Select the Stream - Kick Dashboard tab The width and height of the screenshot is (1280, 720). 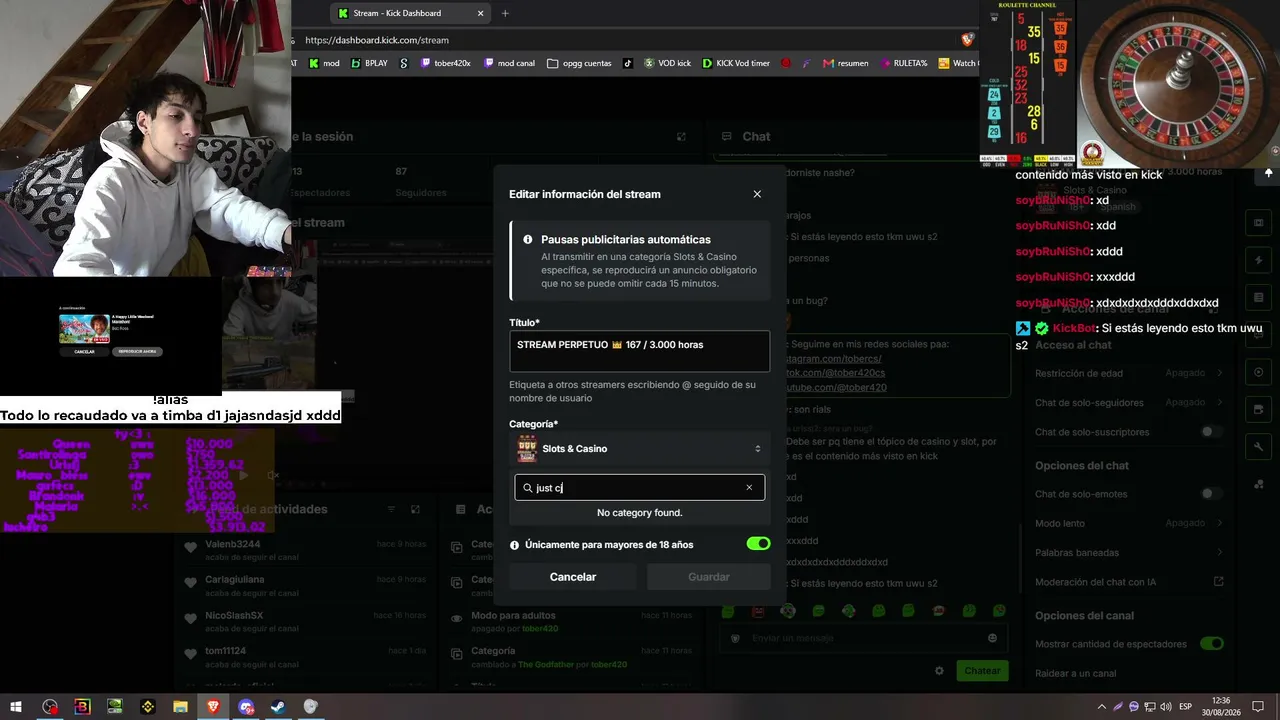pyautogui.click(x=410, y=13)
